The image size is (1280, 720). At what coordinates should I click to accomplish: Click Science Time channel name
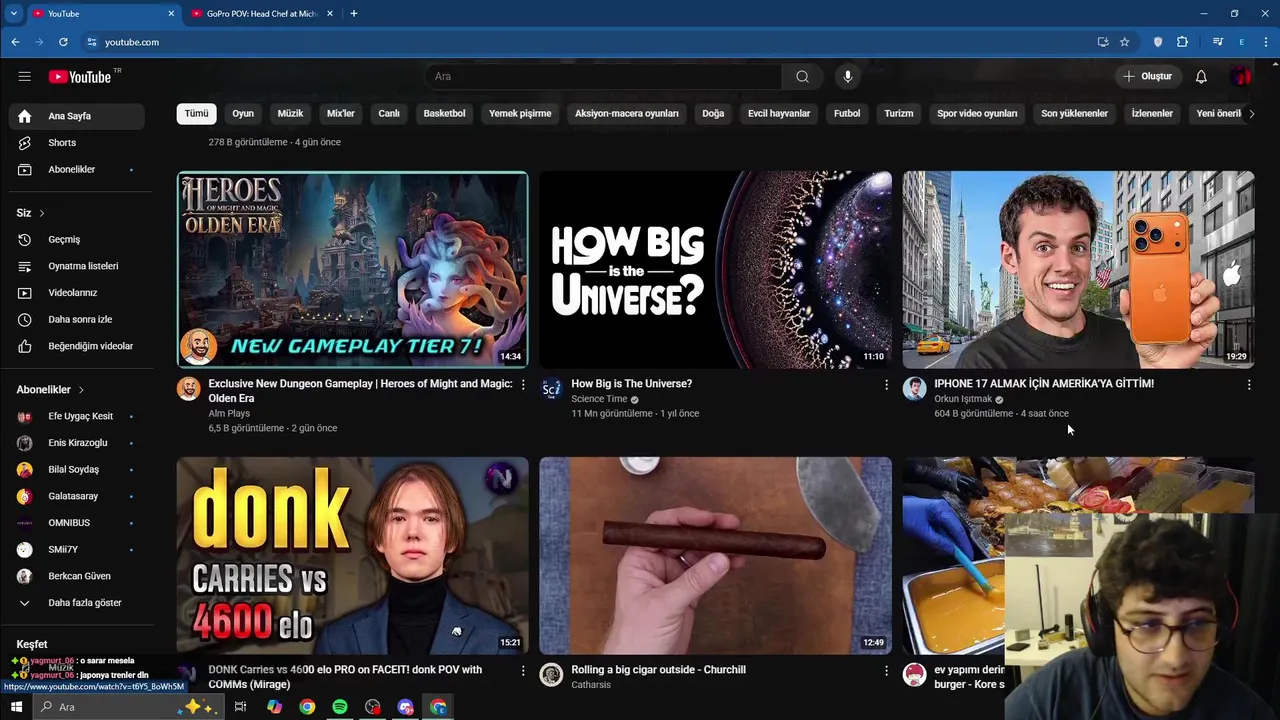(599, 399)
